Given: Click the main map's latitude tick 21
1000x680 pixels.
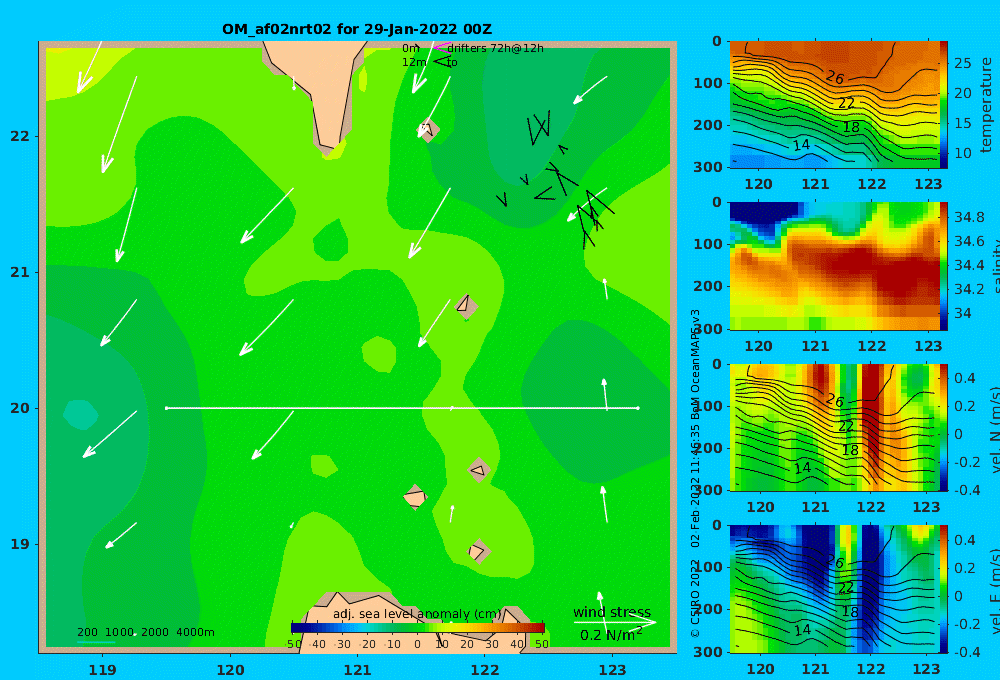Looking at the screenshot, I should [20, 272].
